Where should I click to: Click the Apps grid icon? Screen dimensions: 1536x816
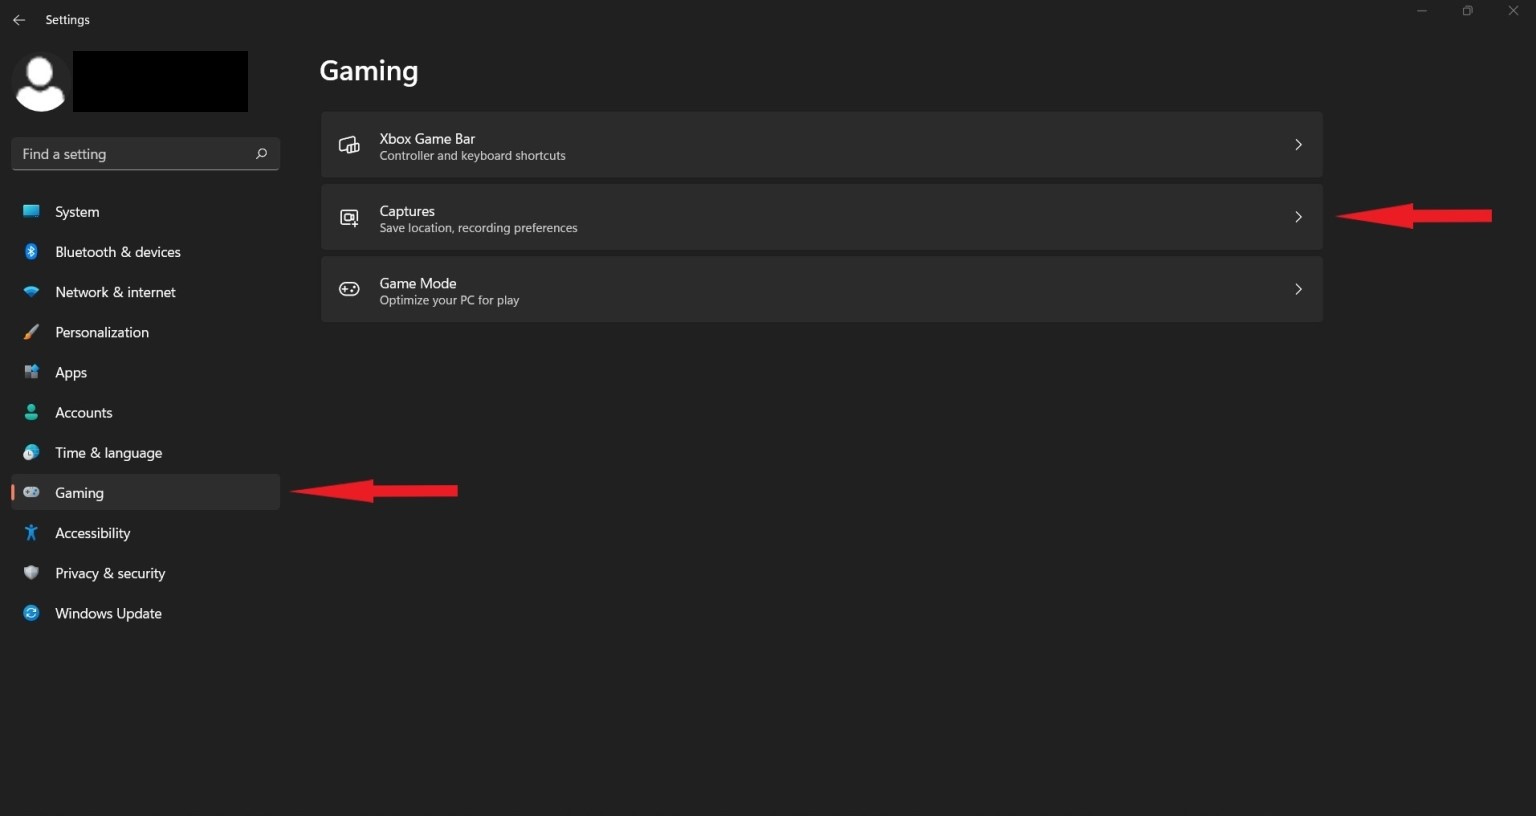coord(31,372)
